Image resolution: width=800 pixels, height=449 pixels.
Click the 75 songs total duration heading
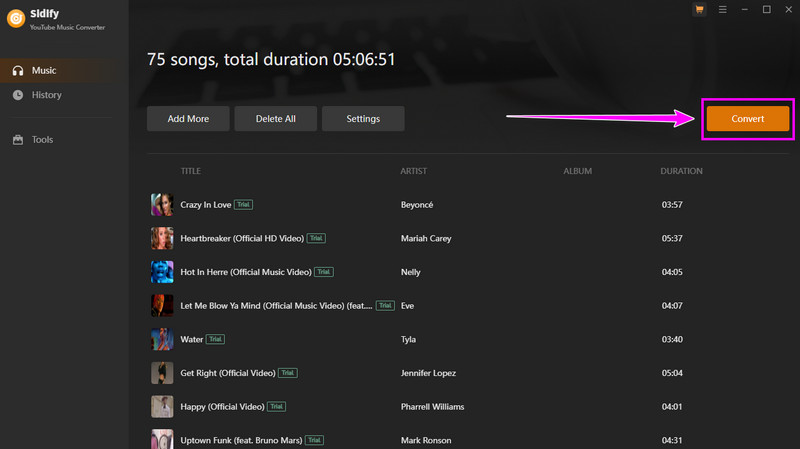(x=271, y=60)
